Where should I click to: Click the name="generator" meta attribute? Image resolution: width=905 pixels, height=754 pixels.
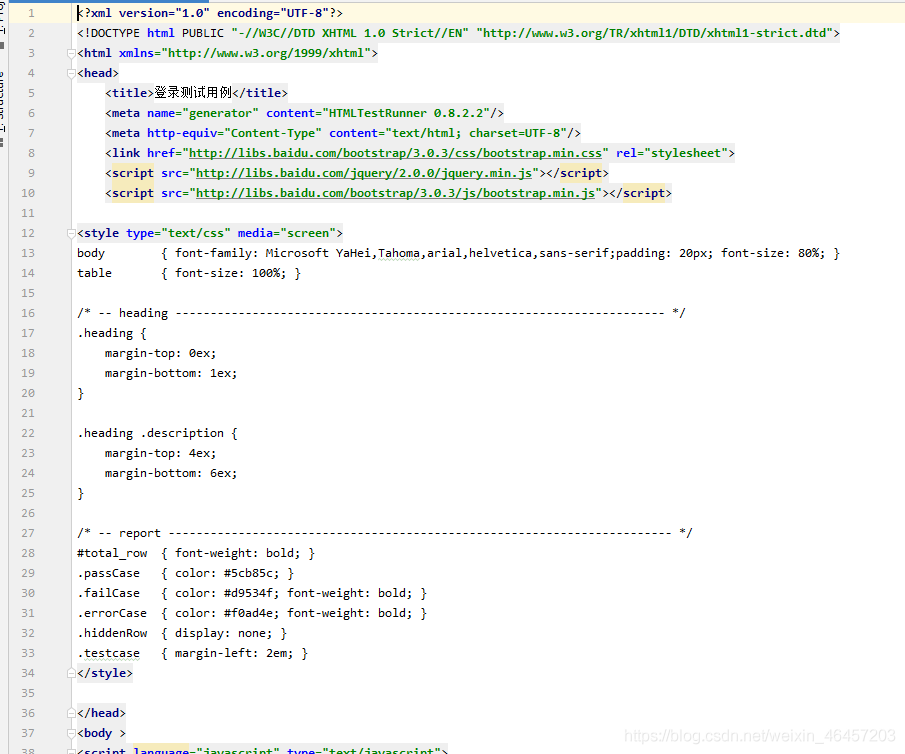203,113
